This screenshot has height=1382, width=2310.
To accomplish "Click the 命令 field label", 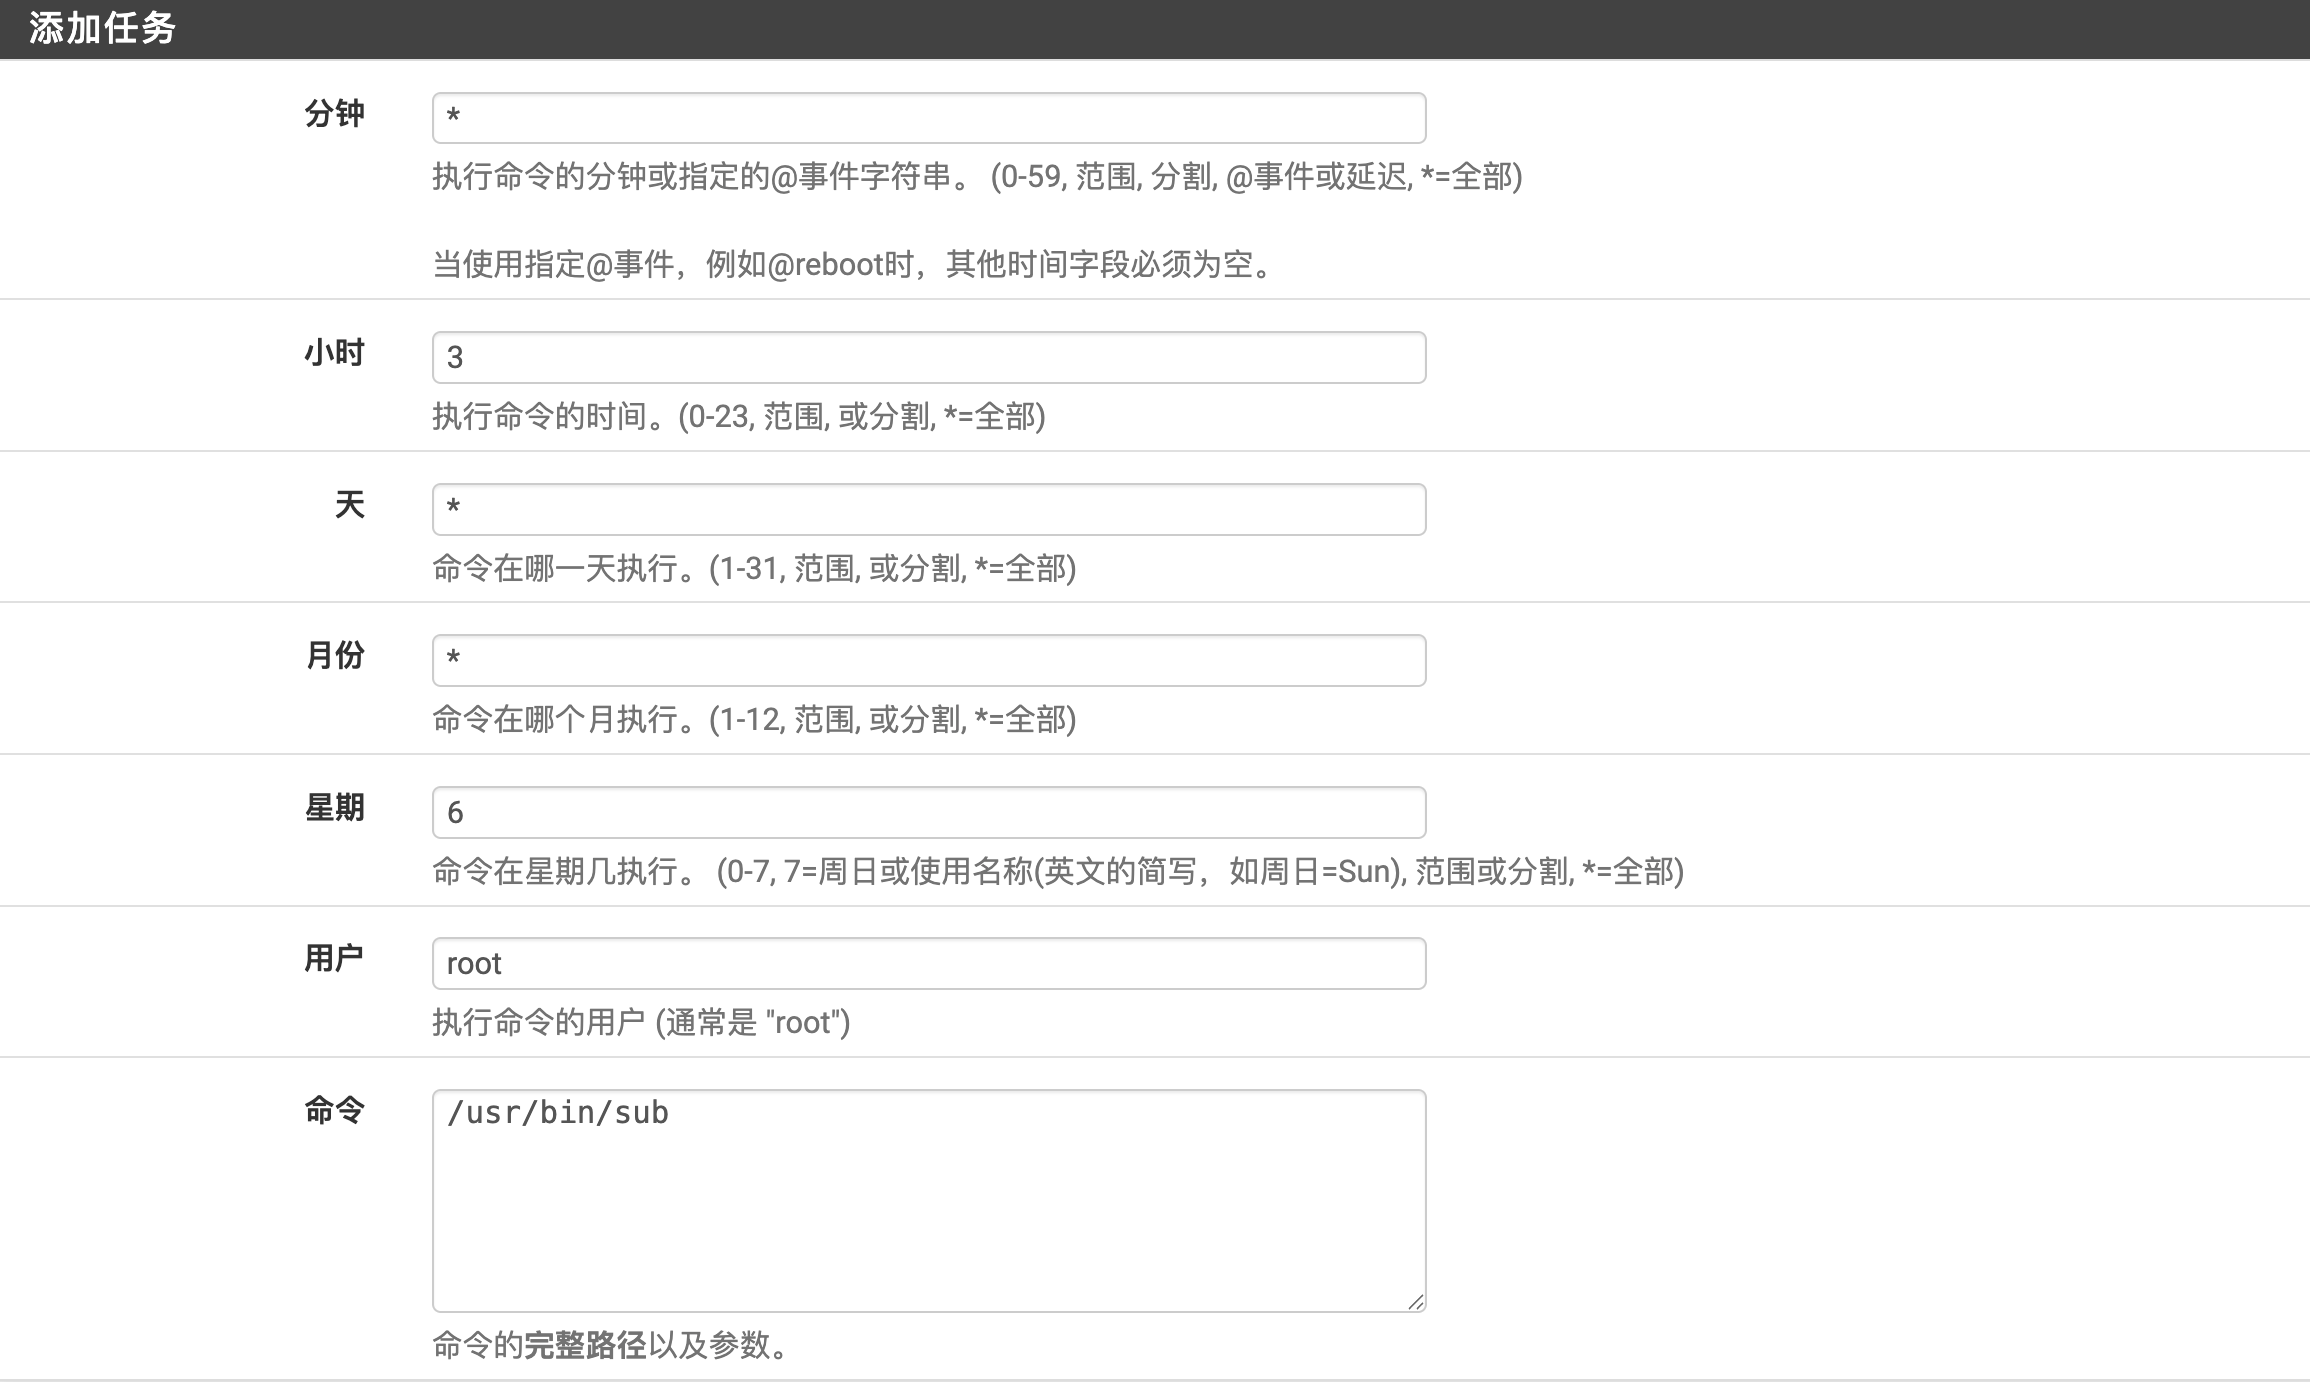I will 334,1110.
